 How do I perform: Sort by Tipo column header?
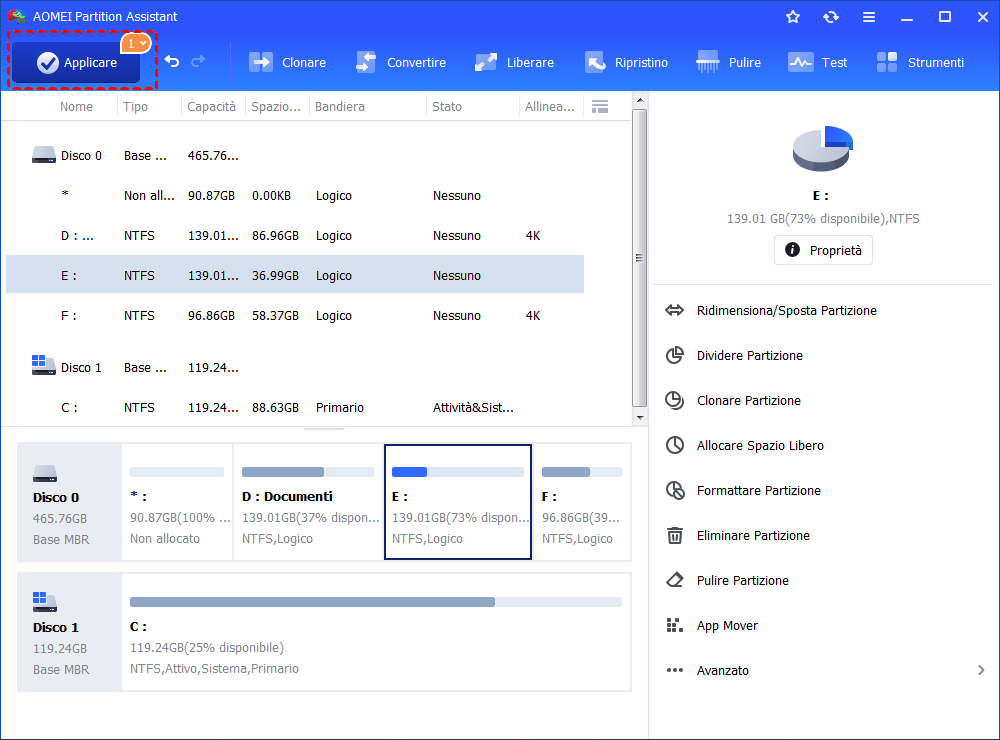[135, 107]
